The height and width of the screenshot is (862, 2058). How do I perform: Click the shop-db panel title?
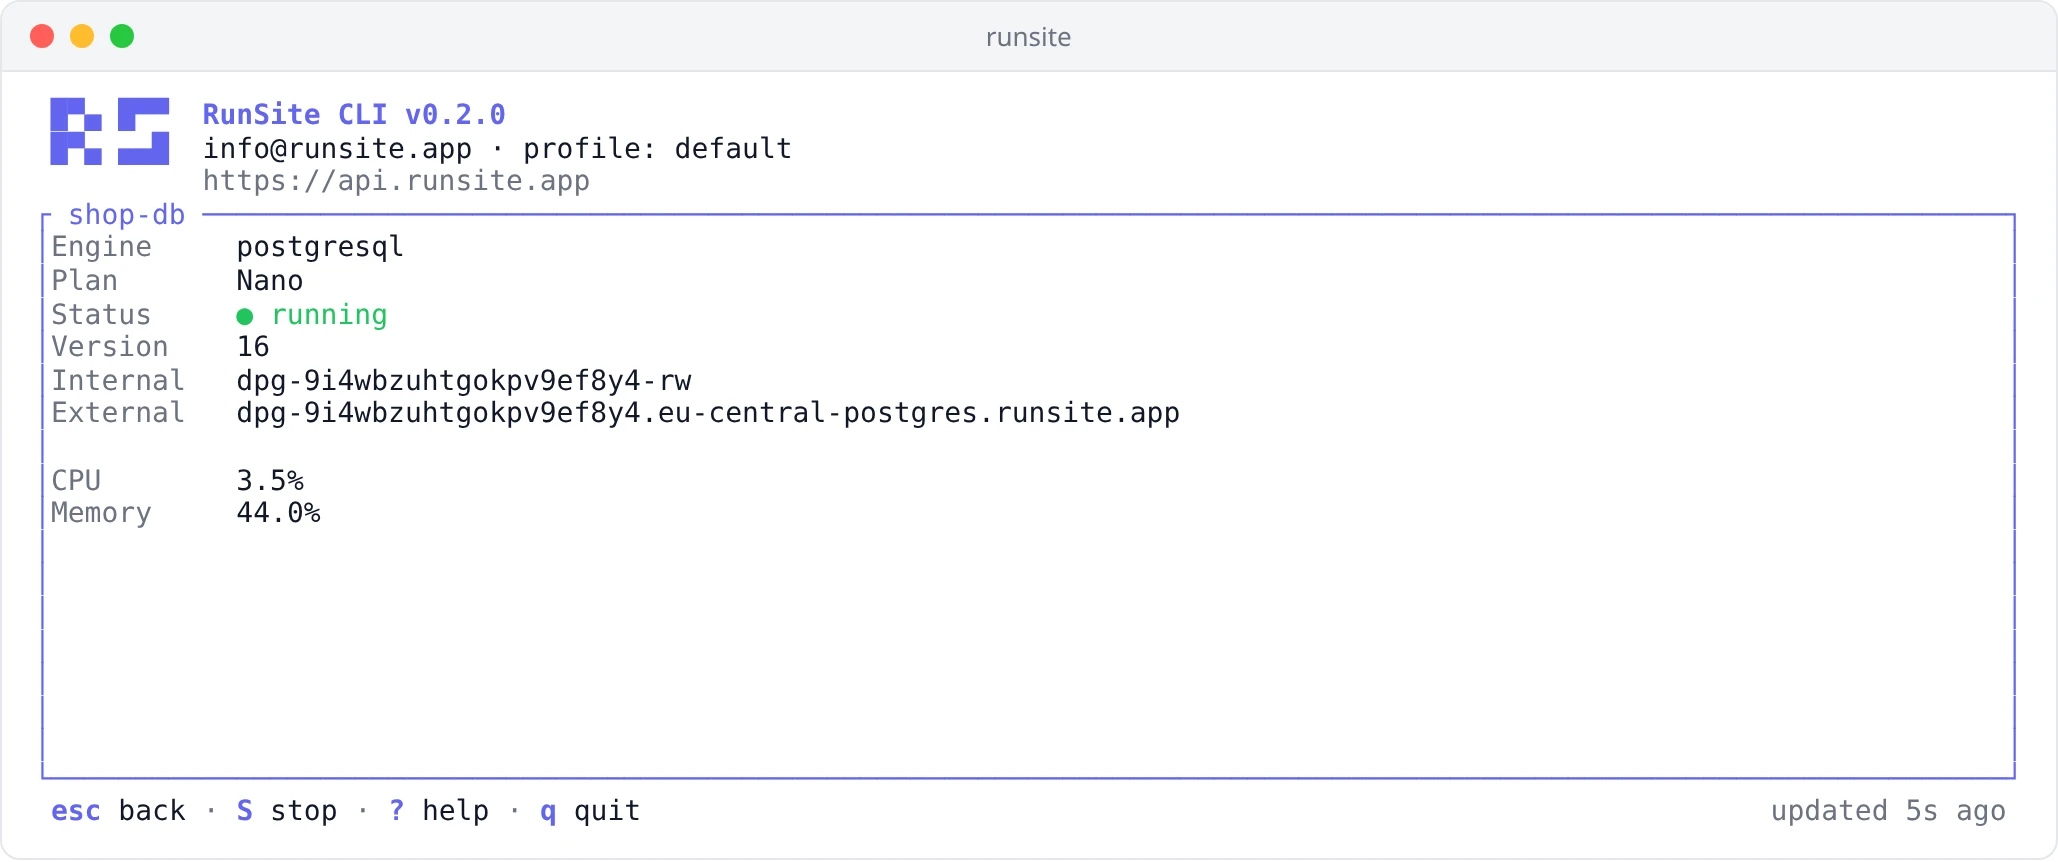[x=127, y=215]
